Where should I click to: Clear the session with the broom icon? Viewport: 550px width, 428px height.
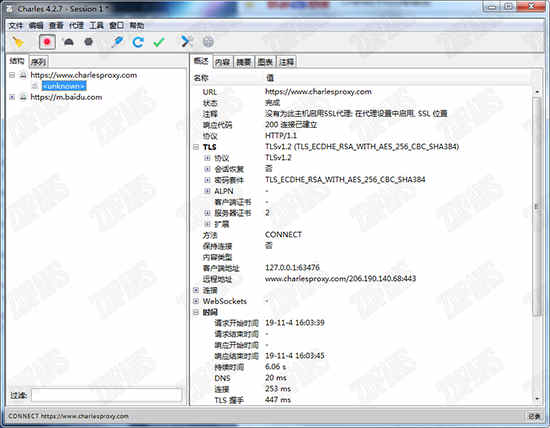point(18,42)
